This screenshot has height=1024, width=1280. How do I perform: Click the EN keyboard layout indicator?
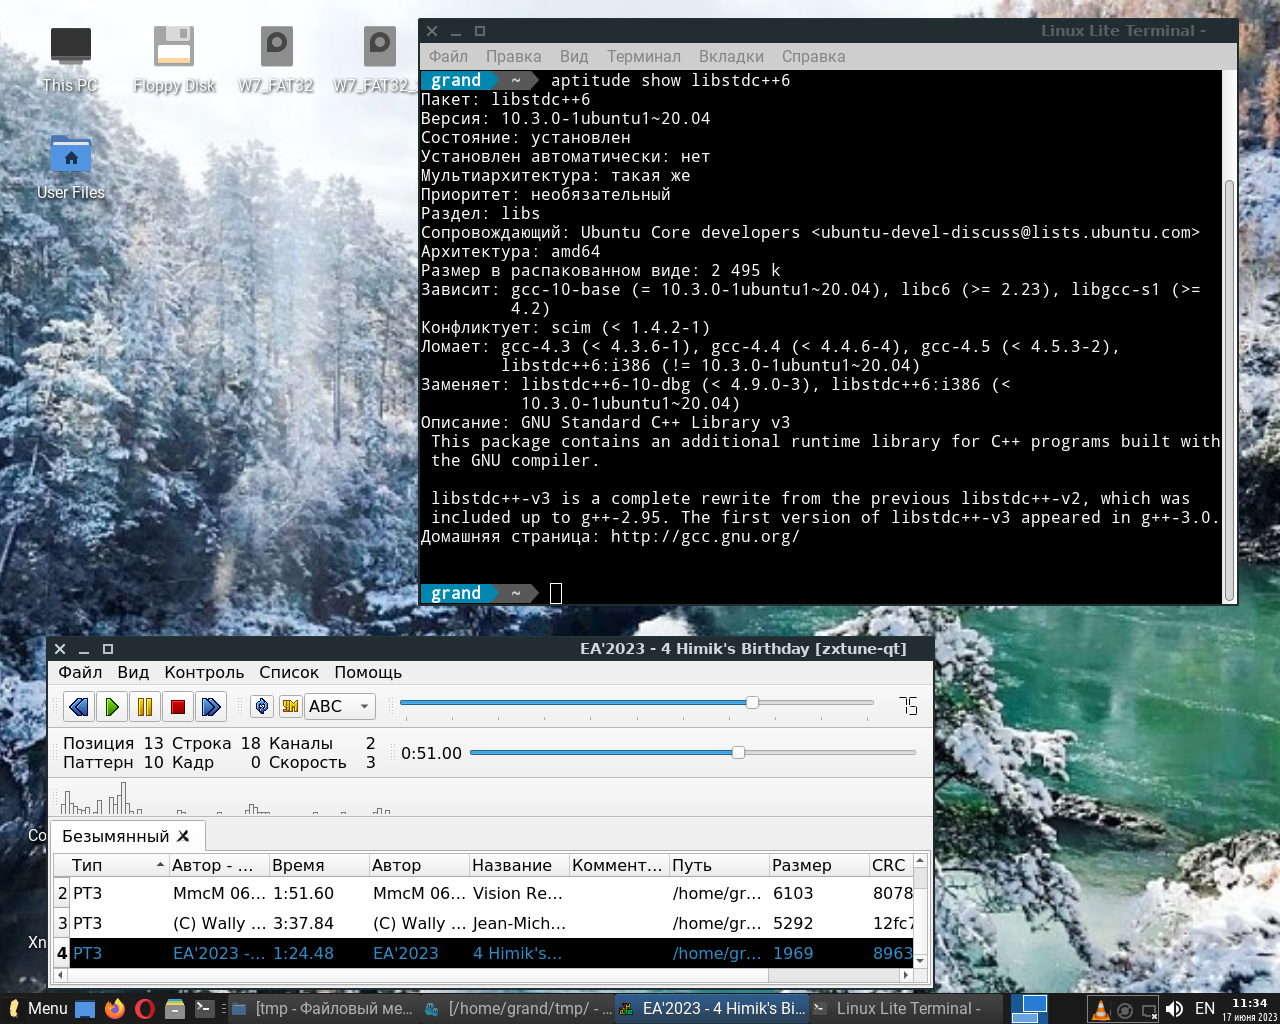point(1205,1009)
